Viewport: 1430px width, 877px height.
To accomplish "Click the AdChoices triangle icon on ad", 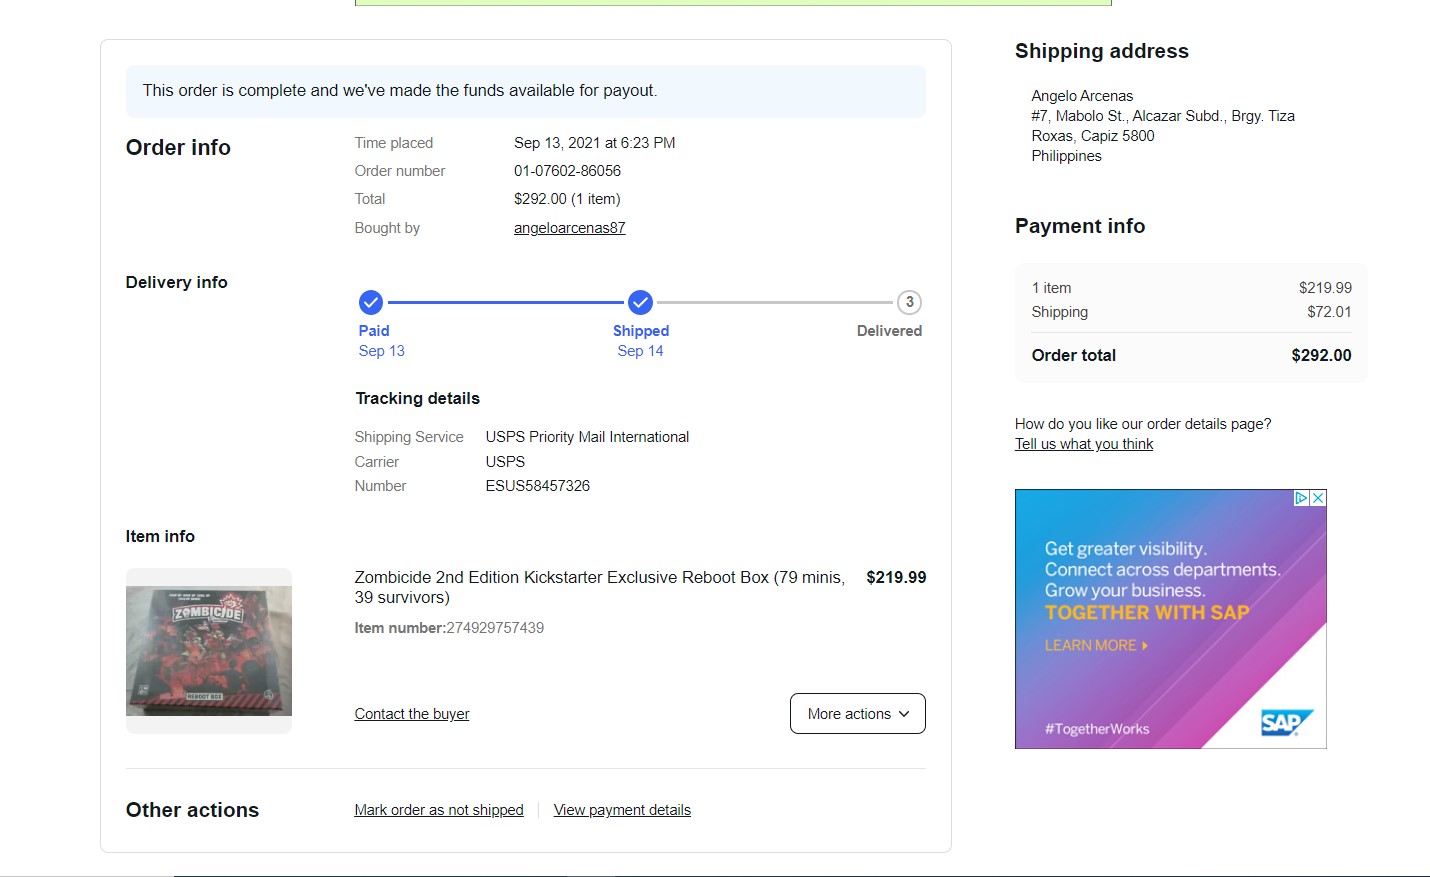I will (x=1301, y=498).
